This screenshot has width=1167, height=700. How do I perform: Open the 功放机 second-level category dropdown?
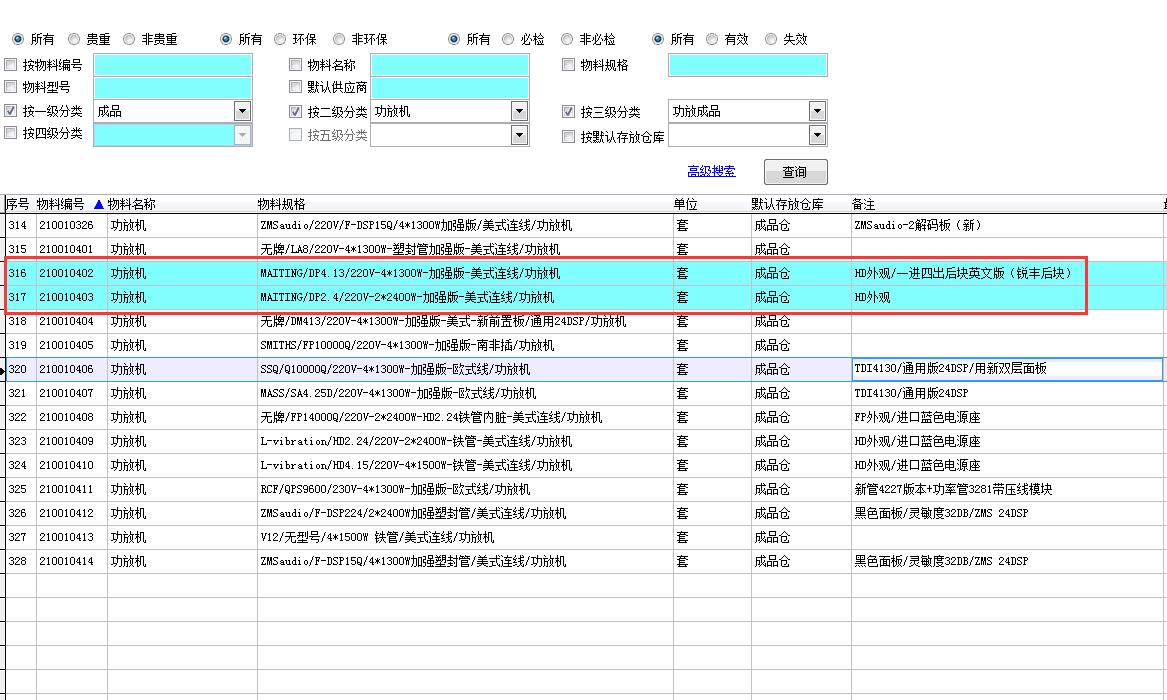519,111
